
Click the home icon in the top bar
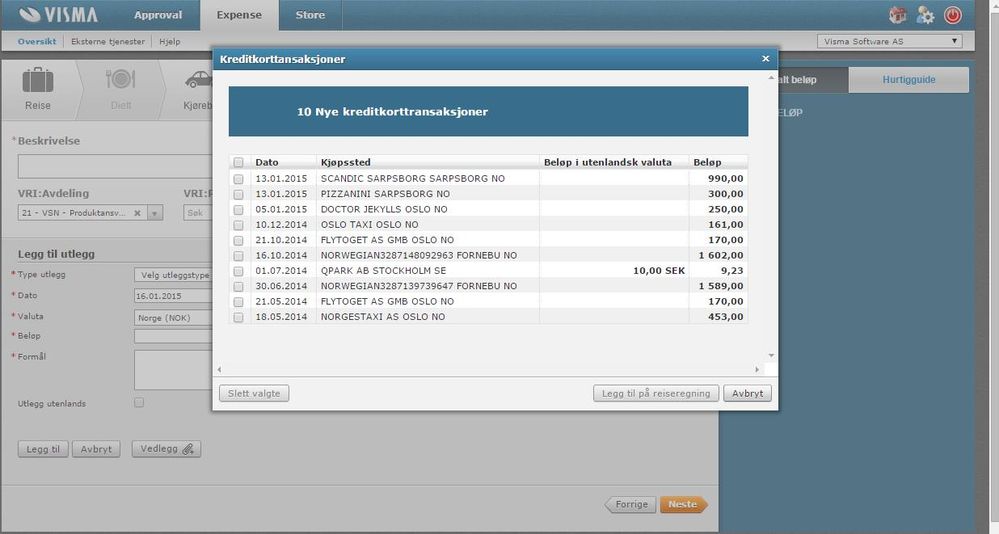pyautogui.click(x=898, y=15)
